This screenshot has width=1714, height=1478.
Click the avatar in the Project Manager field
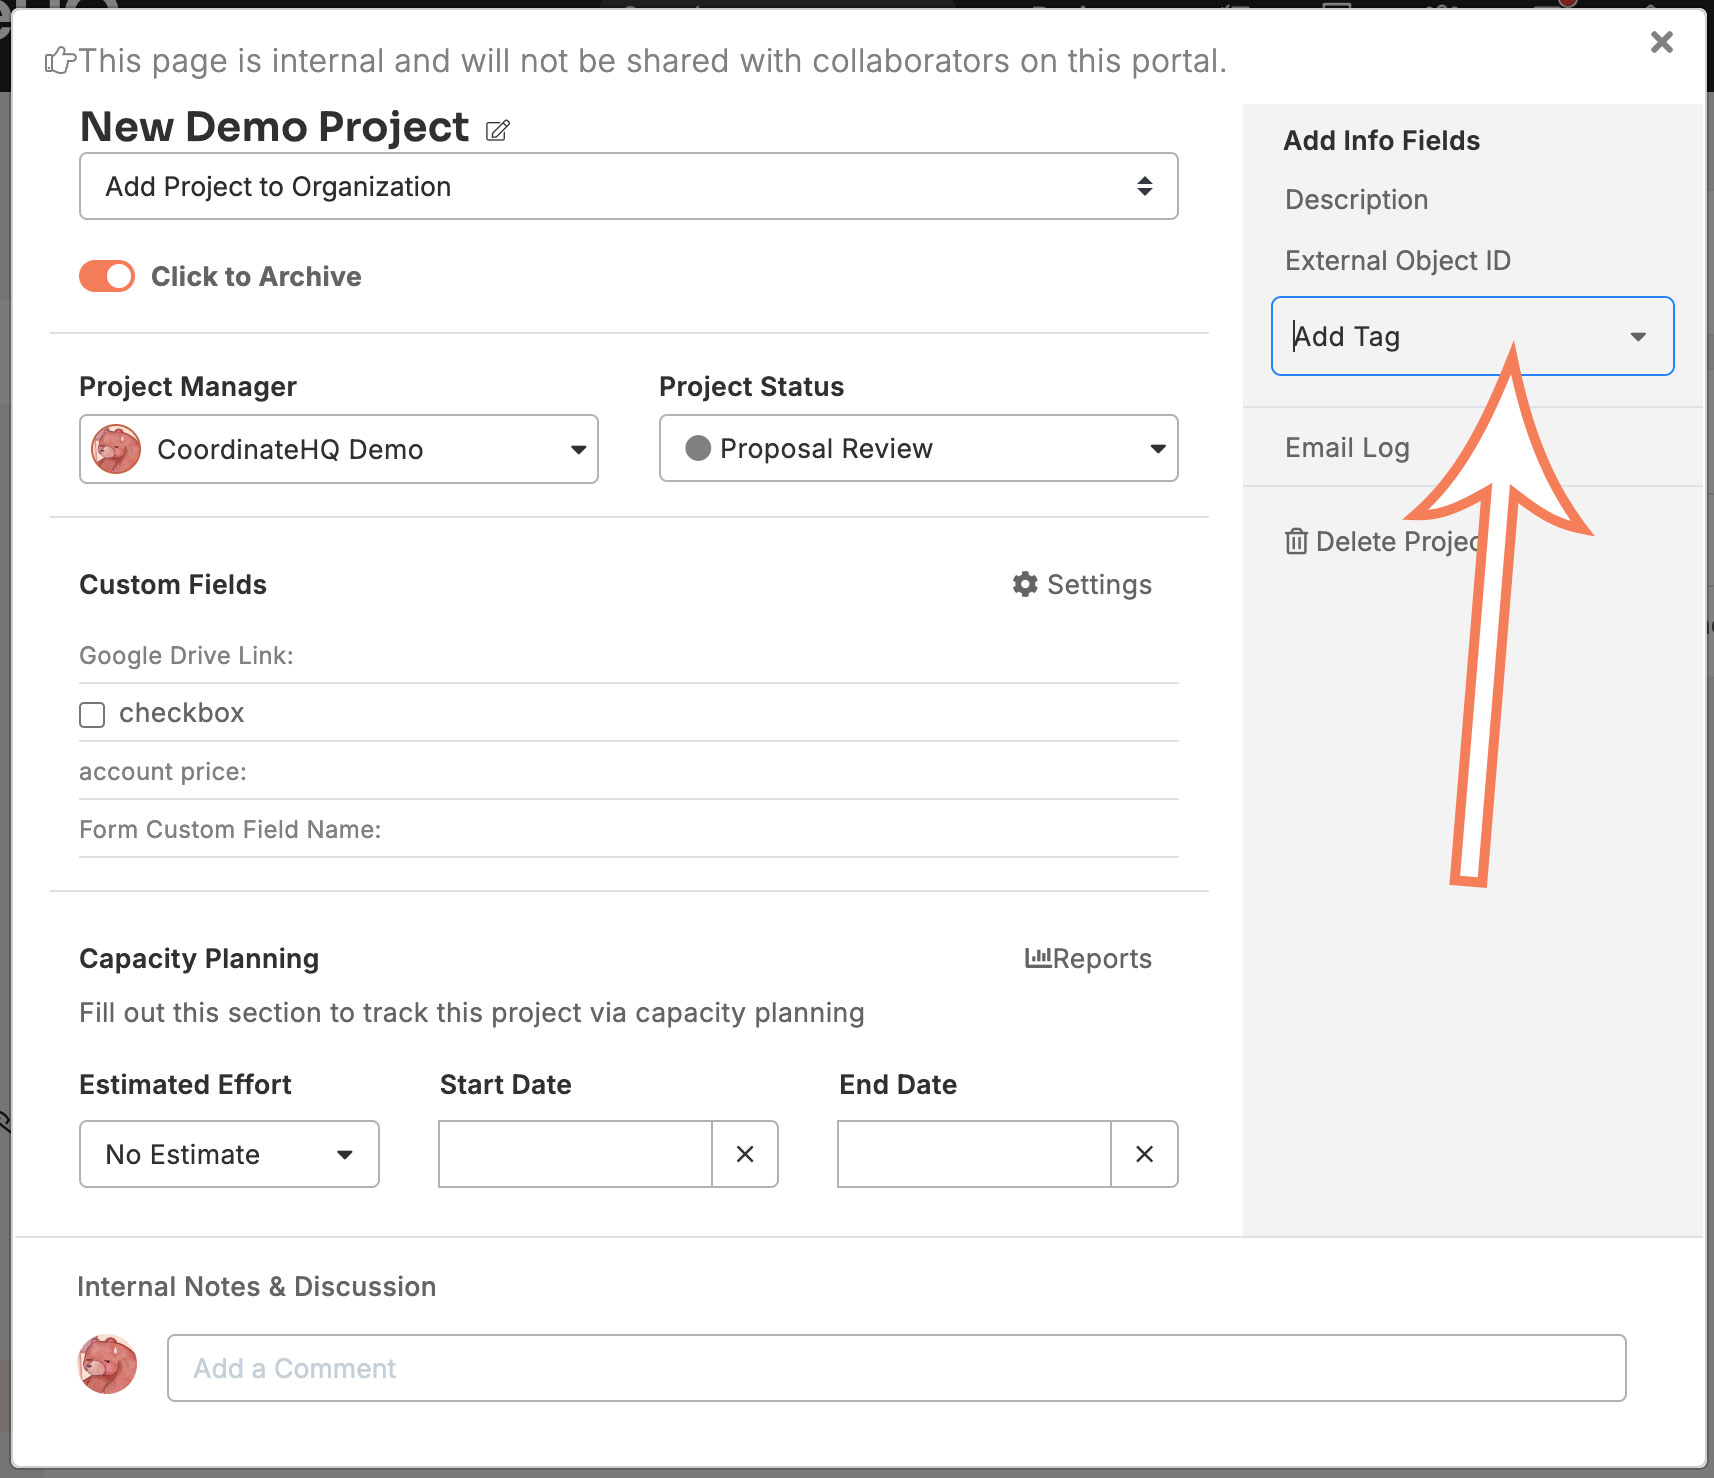116,449
